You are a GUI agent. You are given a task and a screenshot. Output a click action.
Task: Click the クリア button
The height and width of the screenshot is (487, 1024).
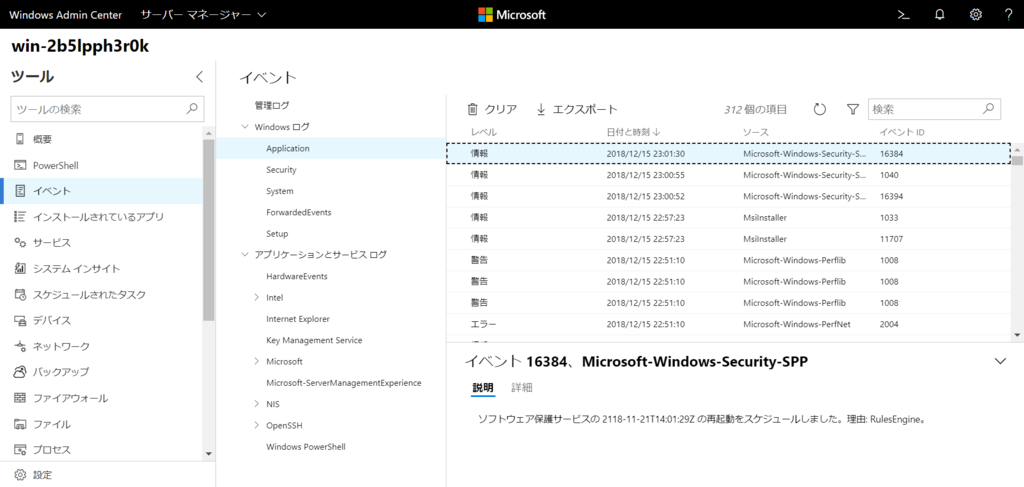(x=492, y=110)
